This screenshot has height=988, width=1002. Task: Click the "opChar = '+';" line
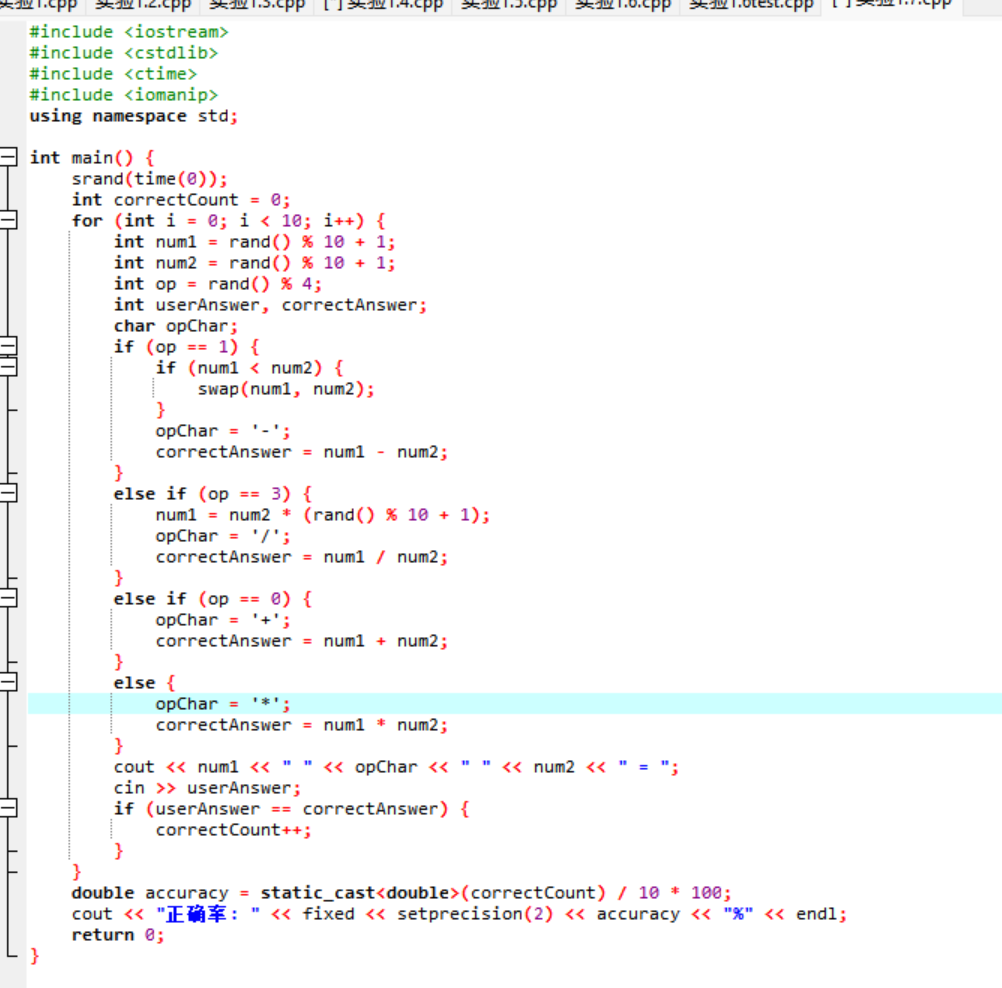222,620
